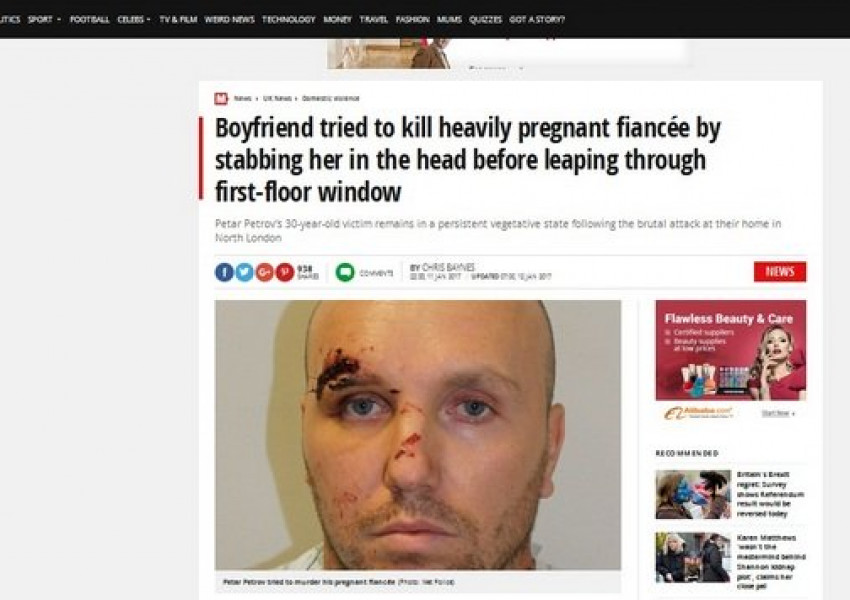Open the Weird News section
This screenshot has width=850, height=600.
point(229,20)
